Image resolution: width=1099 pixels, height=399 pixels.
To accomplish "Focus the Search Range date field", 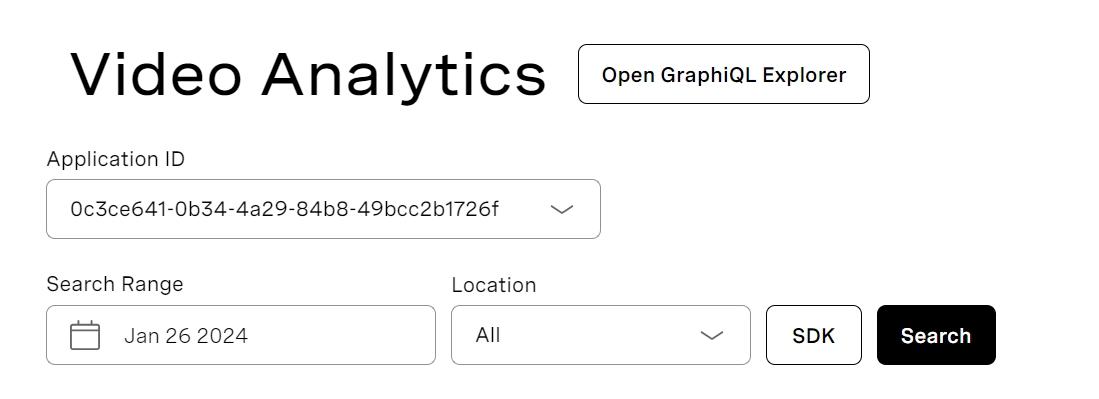I will tap(240, 335).
